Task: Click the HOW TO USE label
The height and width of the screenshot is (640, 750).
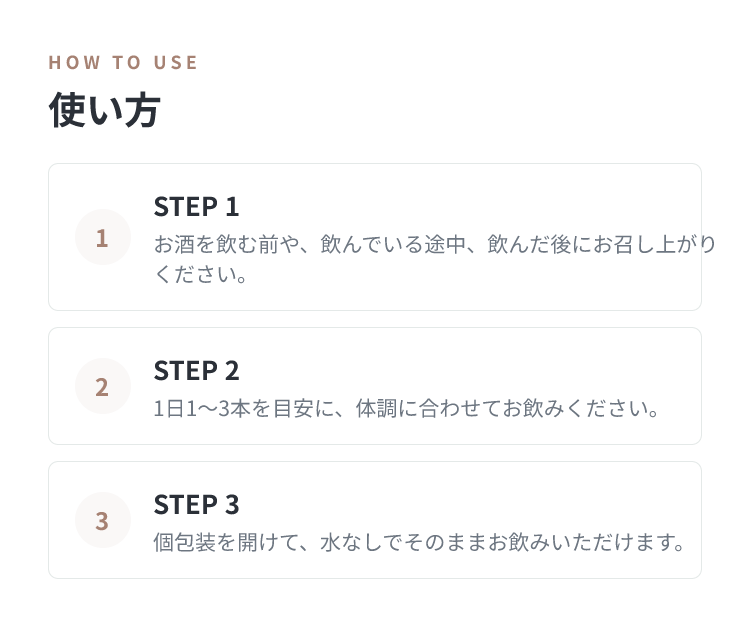Action: pyautogui.click(x=123, y=63)
